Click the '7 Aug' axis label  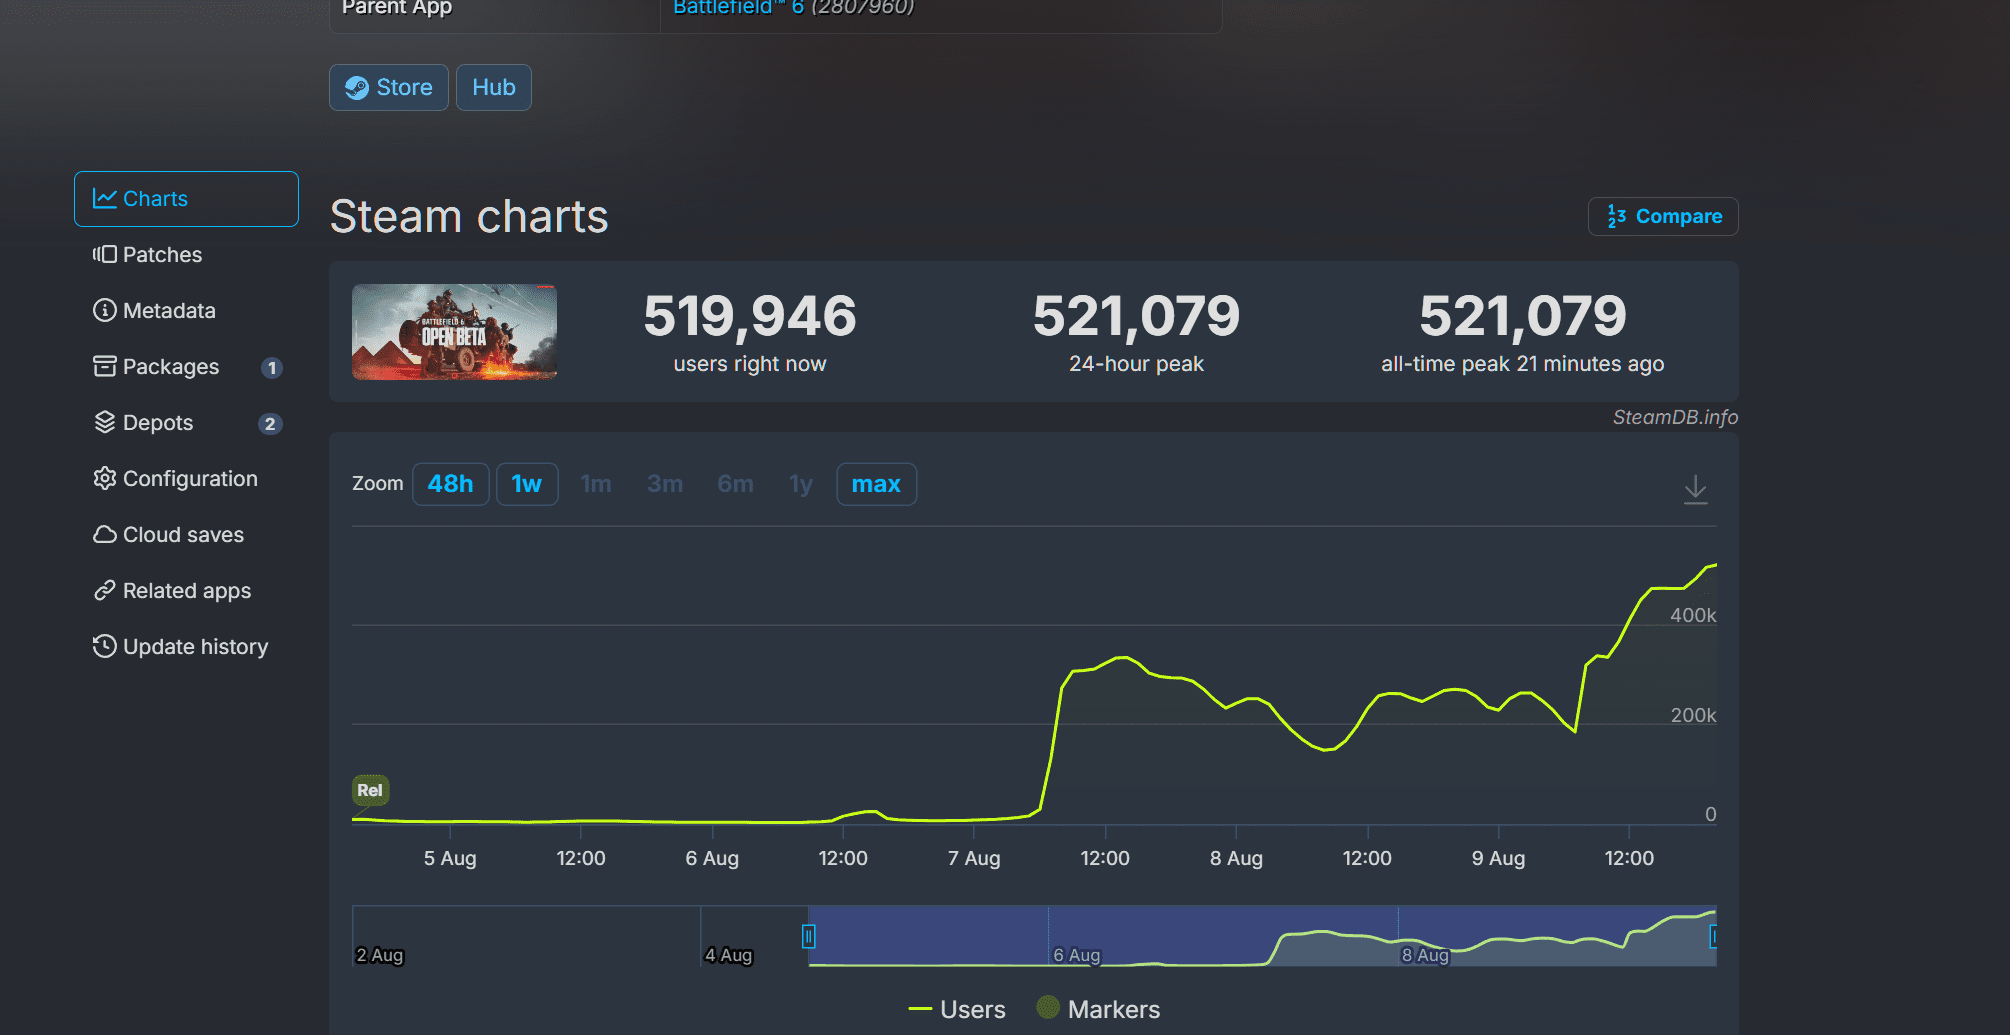pyautogui.click(x=974, y=858)
